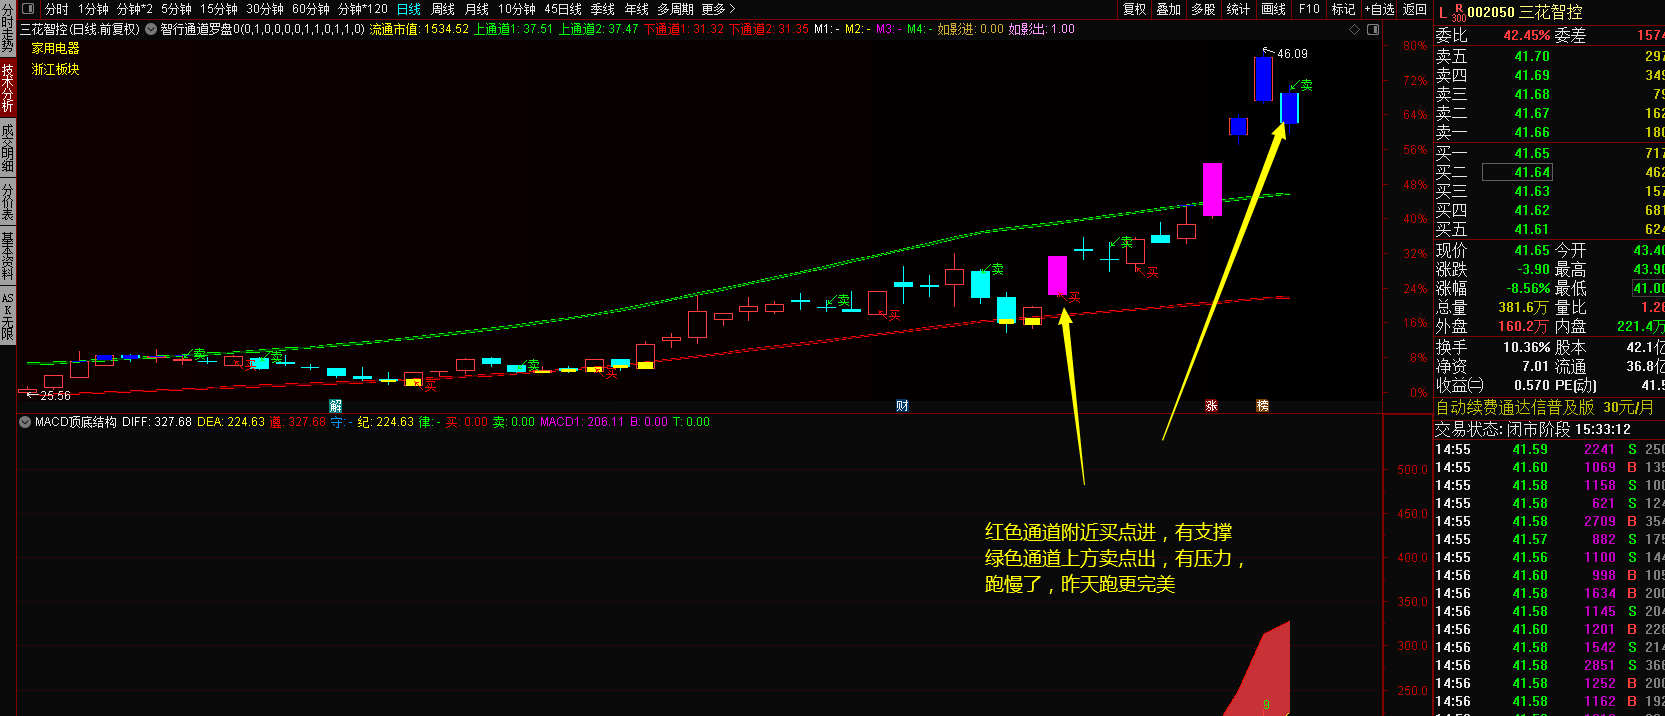This screenshot has height=716, width=1665.
Task: Add stock via +自选 button
Action: [1379, 9]
